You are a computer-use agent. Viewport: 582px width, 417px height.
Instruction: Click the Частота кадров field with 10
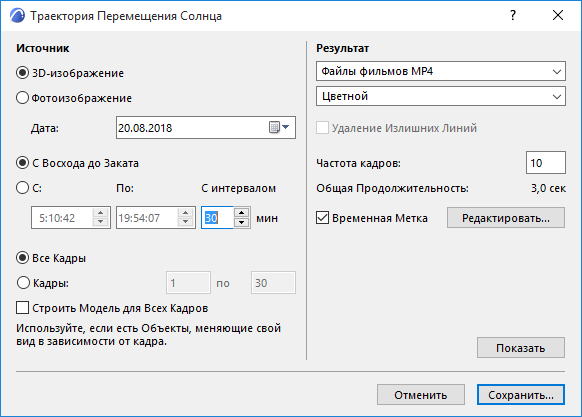point(546,163)
